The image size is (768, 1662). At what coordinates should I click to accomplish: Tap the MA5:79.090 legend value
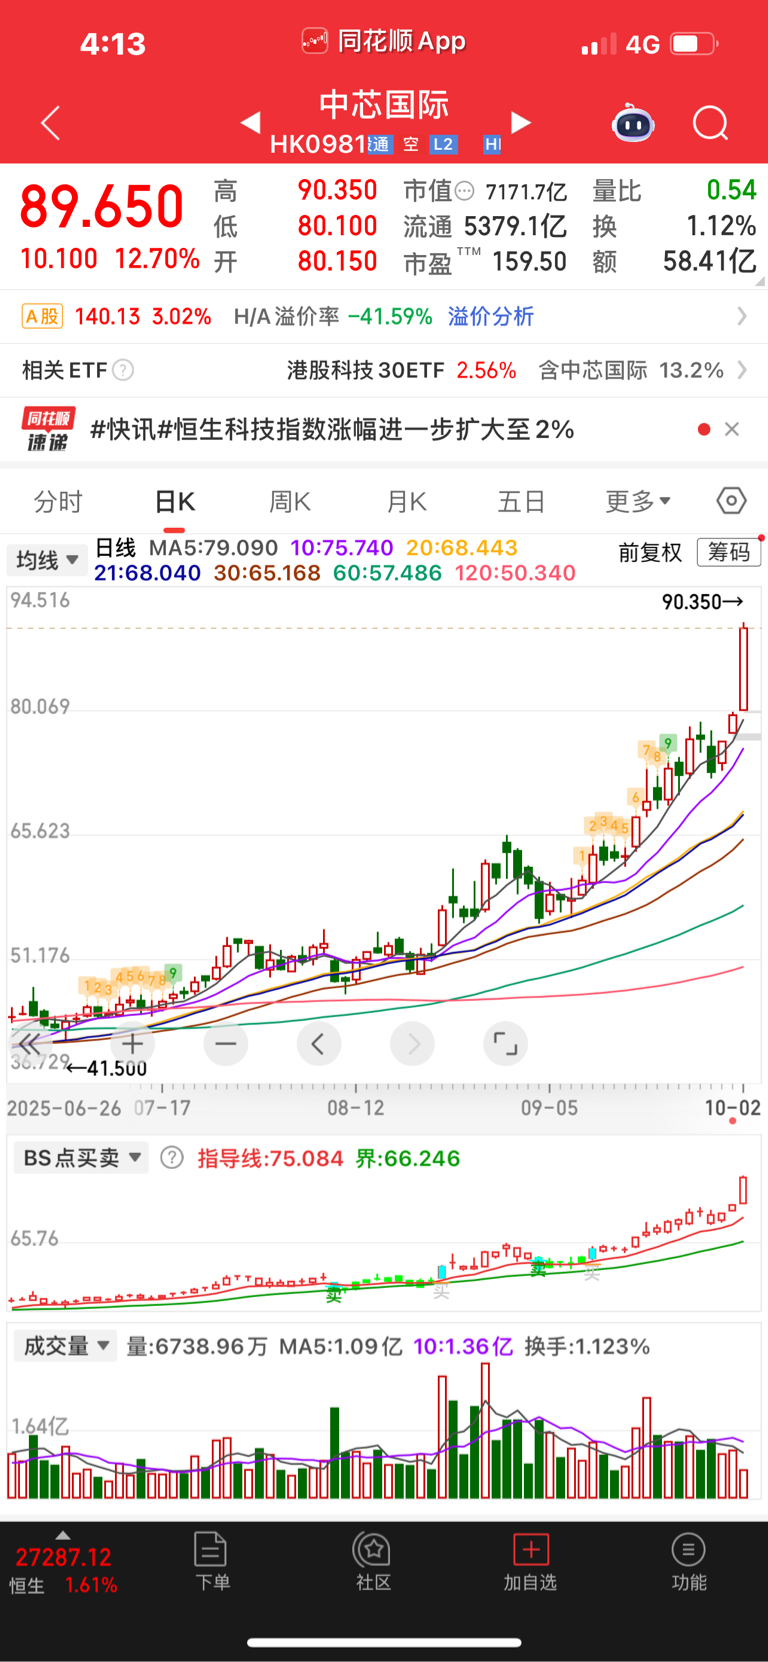(x=213, y=548)
